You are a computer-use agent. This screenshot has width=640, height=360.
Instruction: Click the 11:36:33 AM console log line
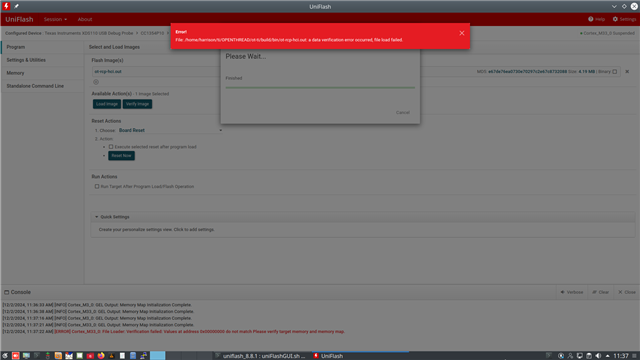coord(97,305)
